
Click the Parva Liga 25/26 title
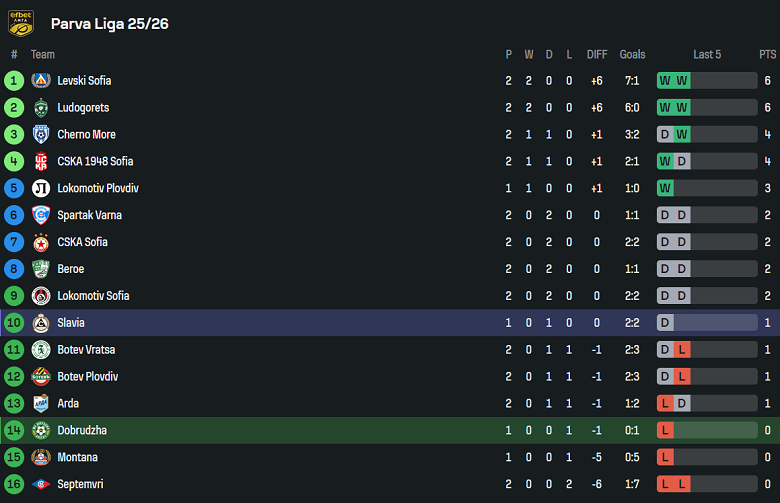click(109, 24)
